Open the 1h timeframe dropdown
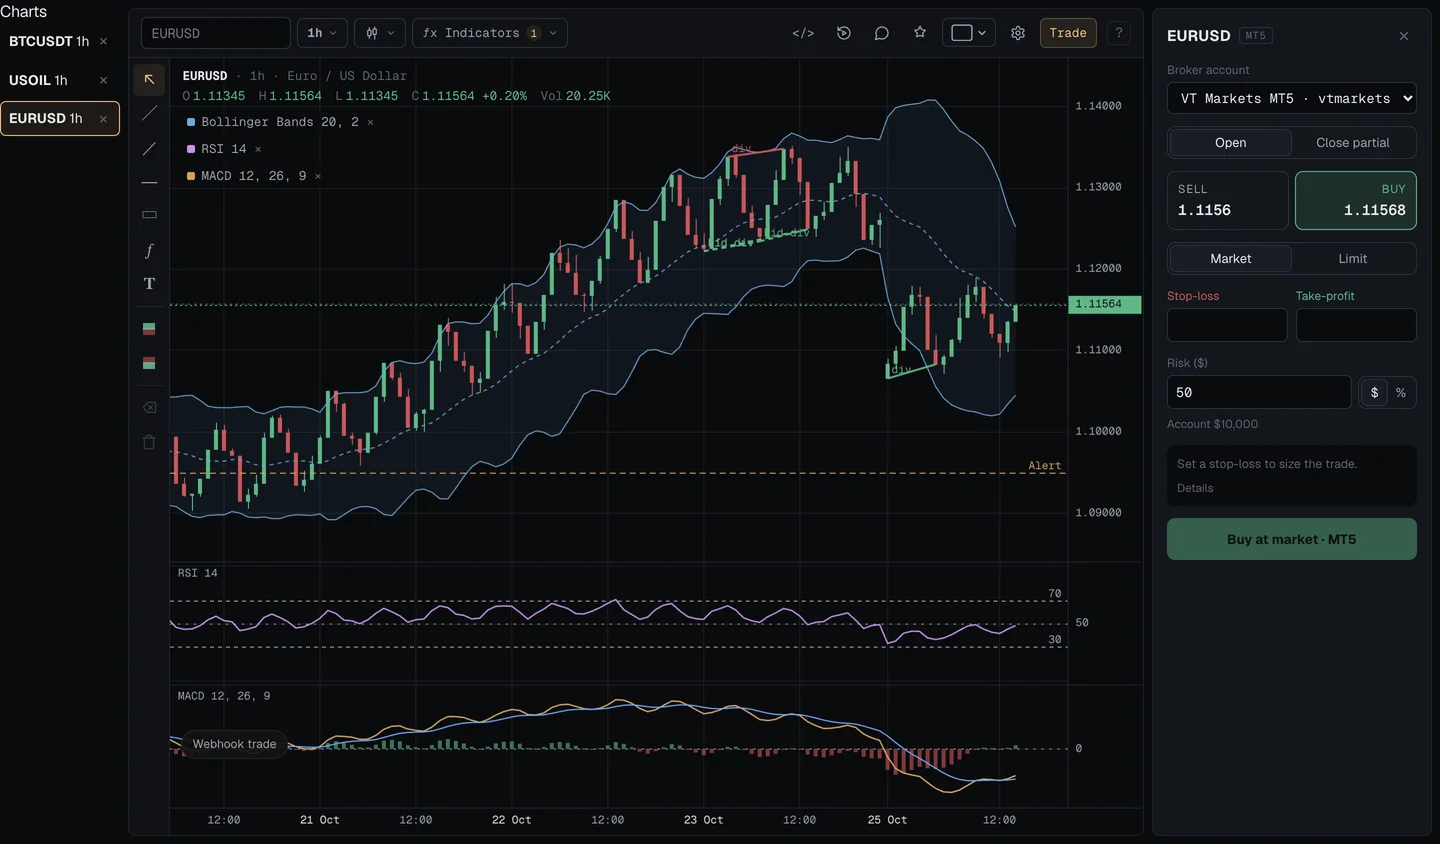This screenshot has height=844, width=1440. coord(322,33)
